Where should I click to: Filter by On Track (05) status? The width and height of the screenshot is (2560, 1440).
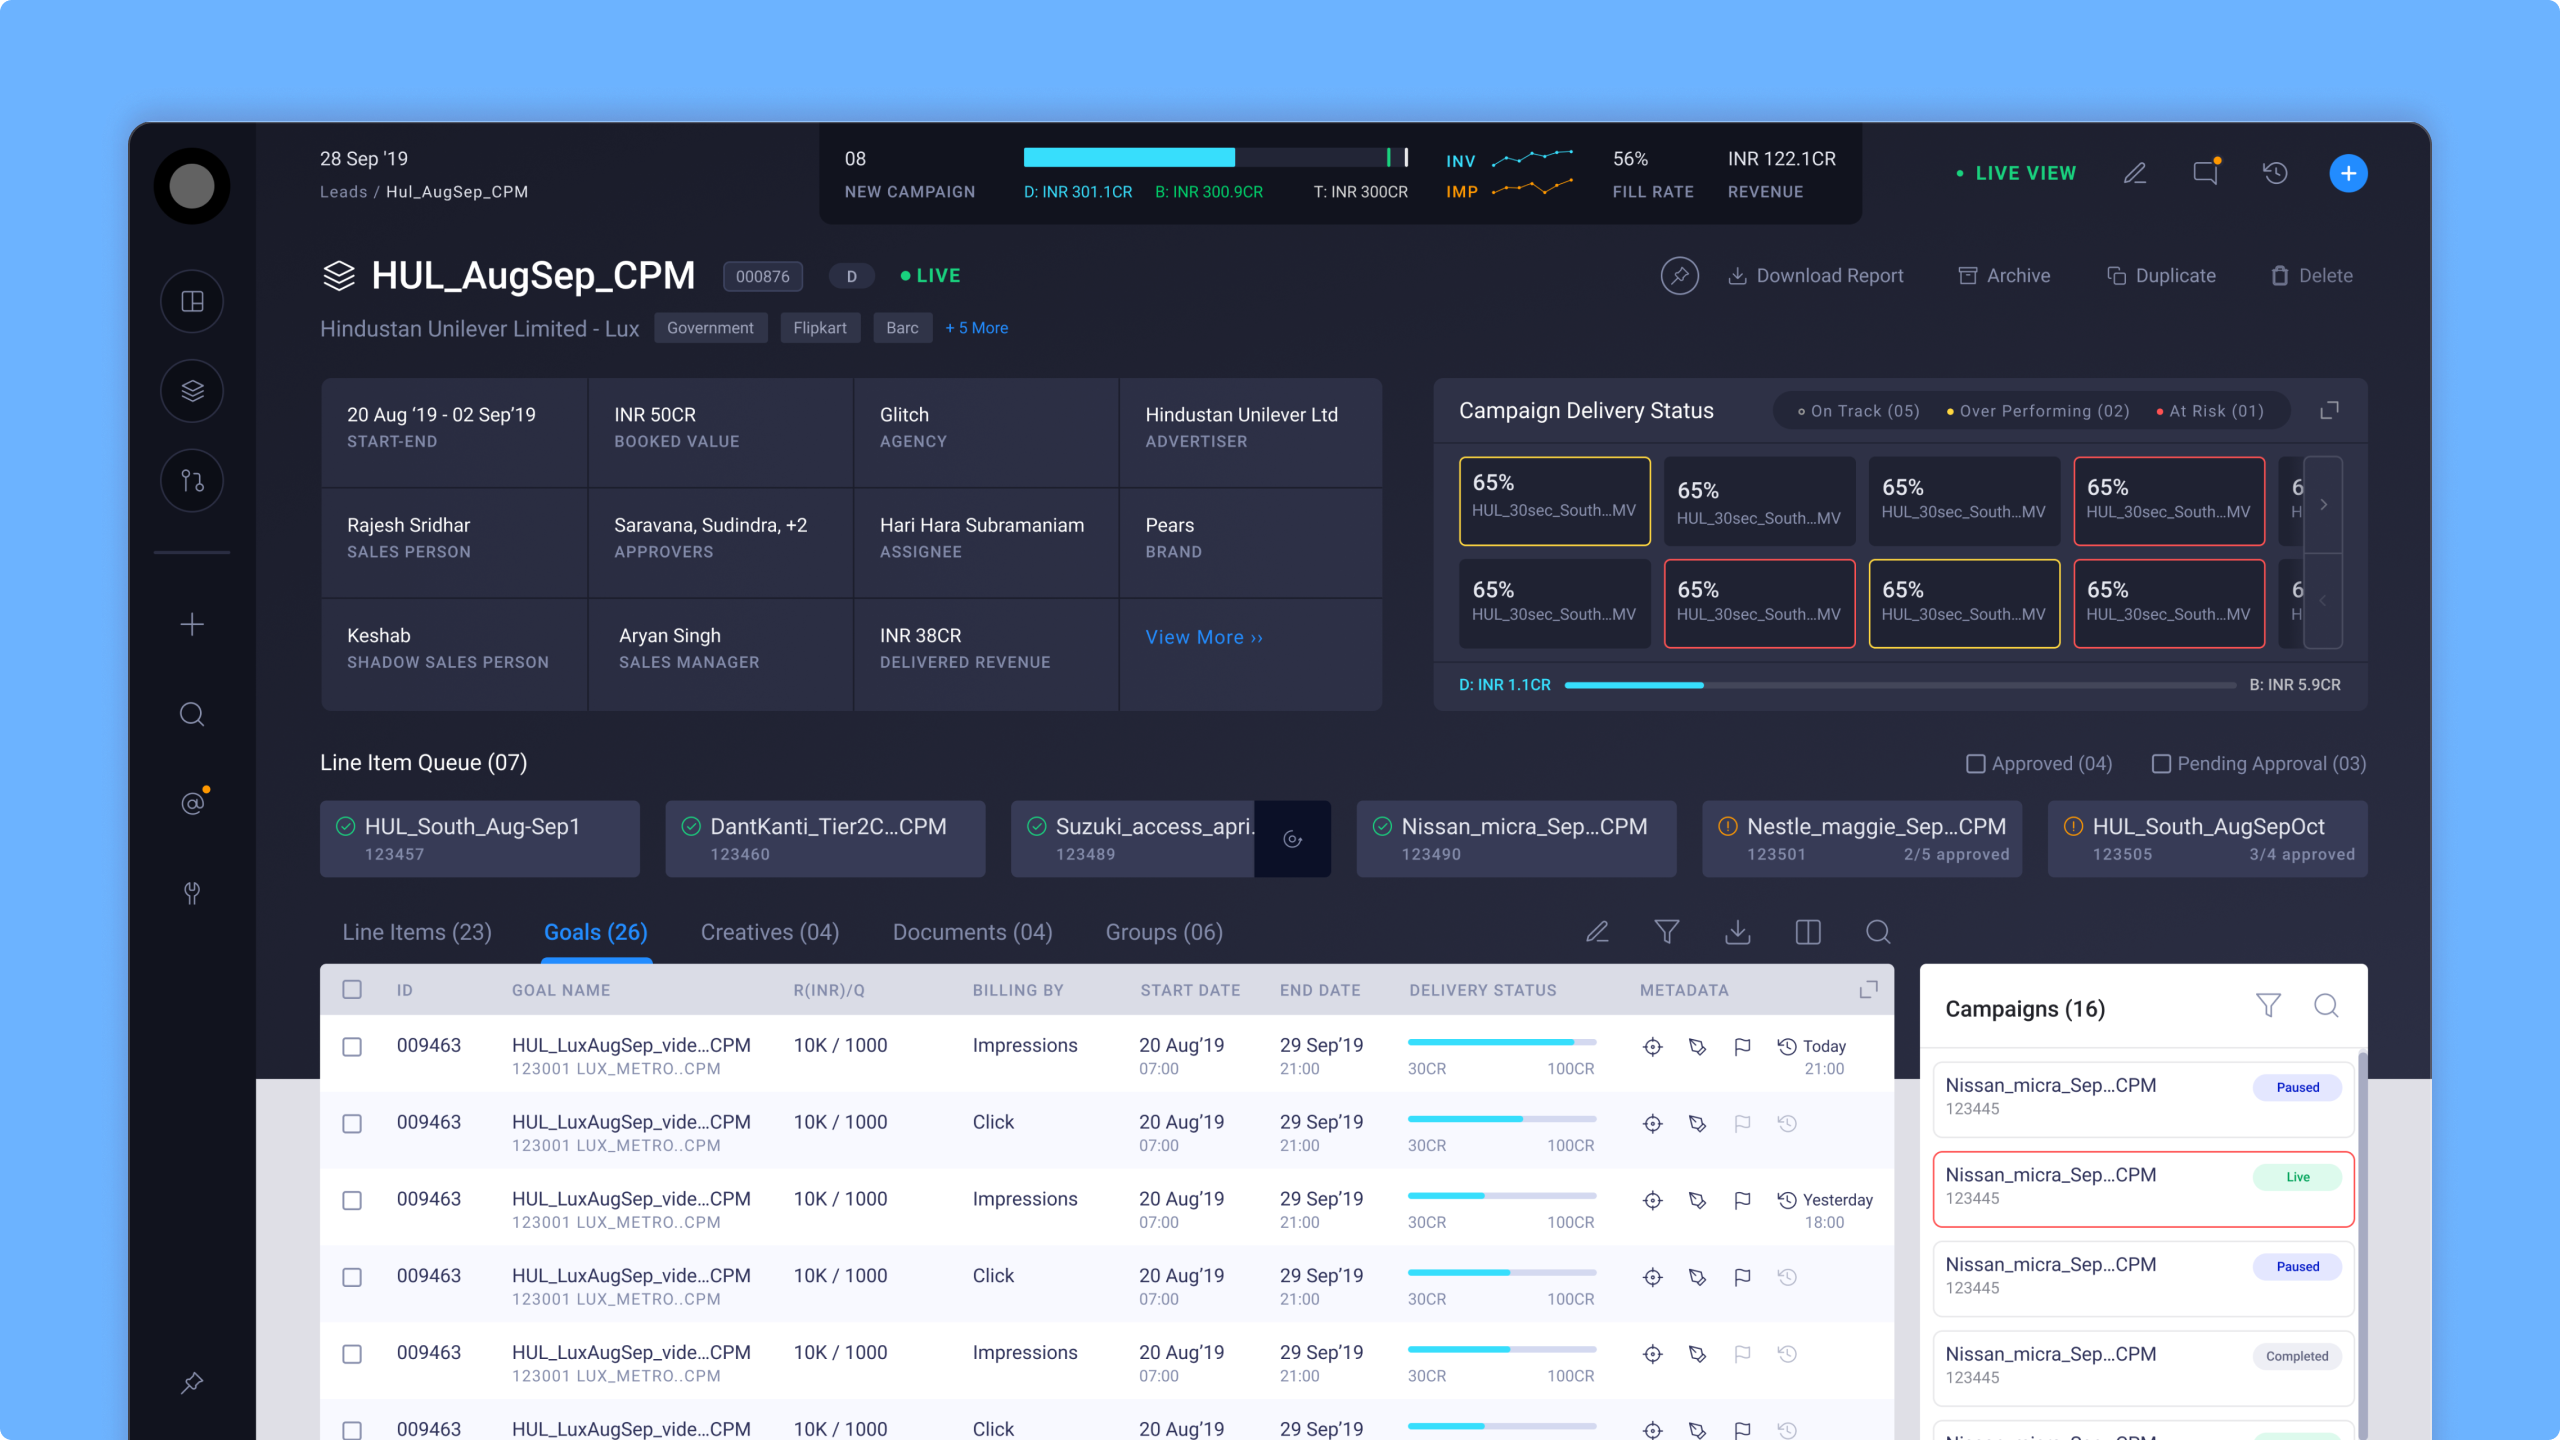(x=1858, y=411)
